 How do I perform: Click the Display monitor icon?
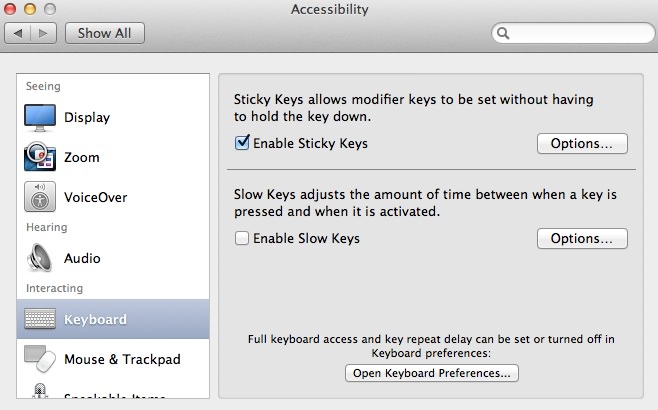click(41, 117)
